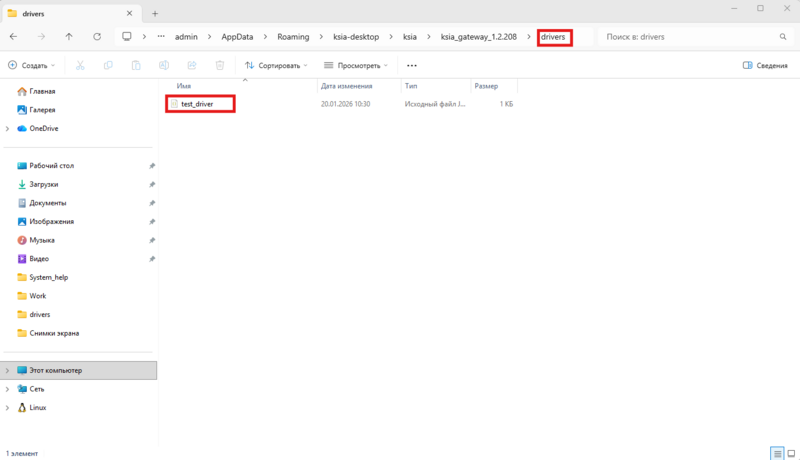Click the Back navigation arrow
The image size is (800, 460).
pyautogui.click(x=13, y=36)
